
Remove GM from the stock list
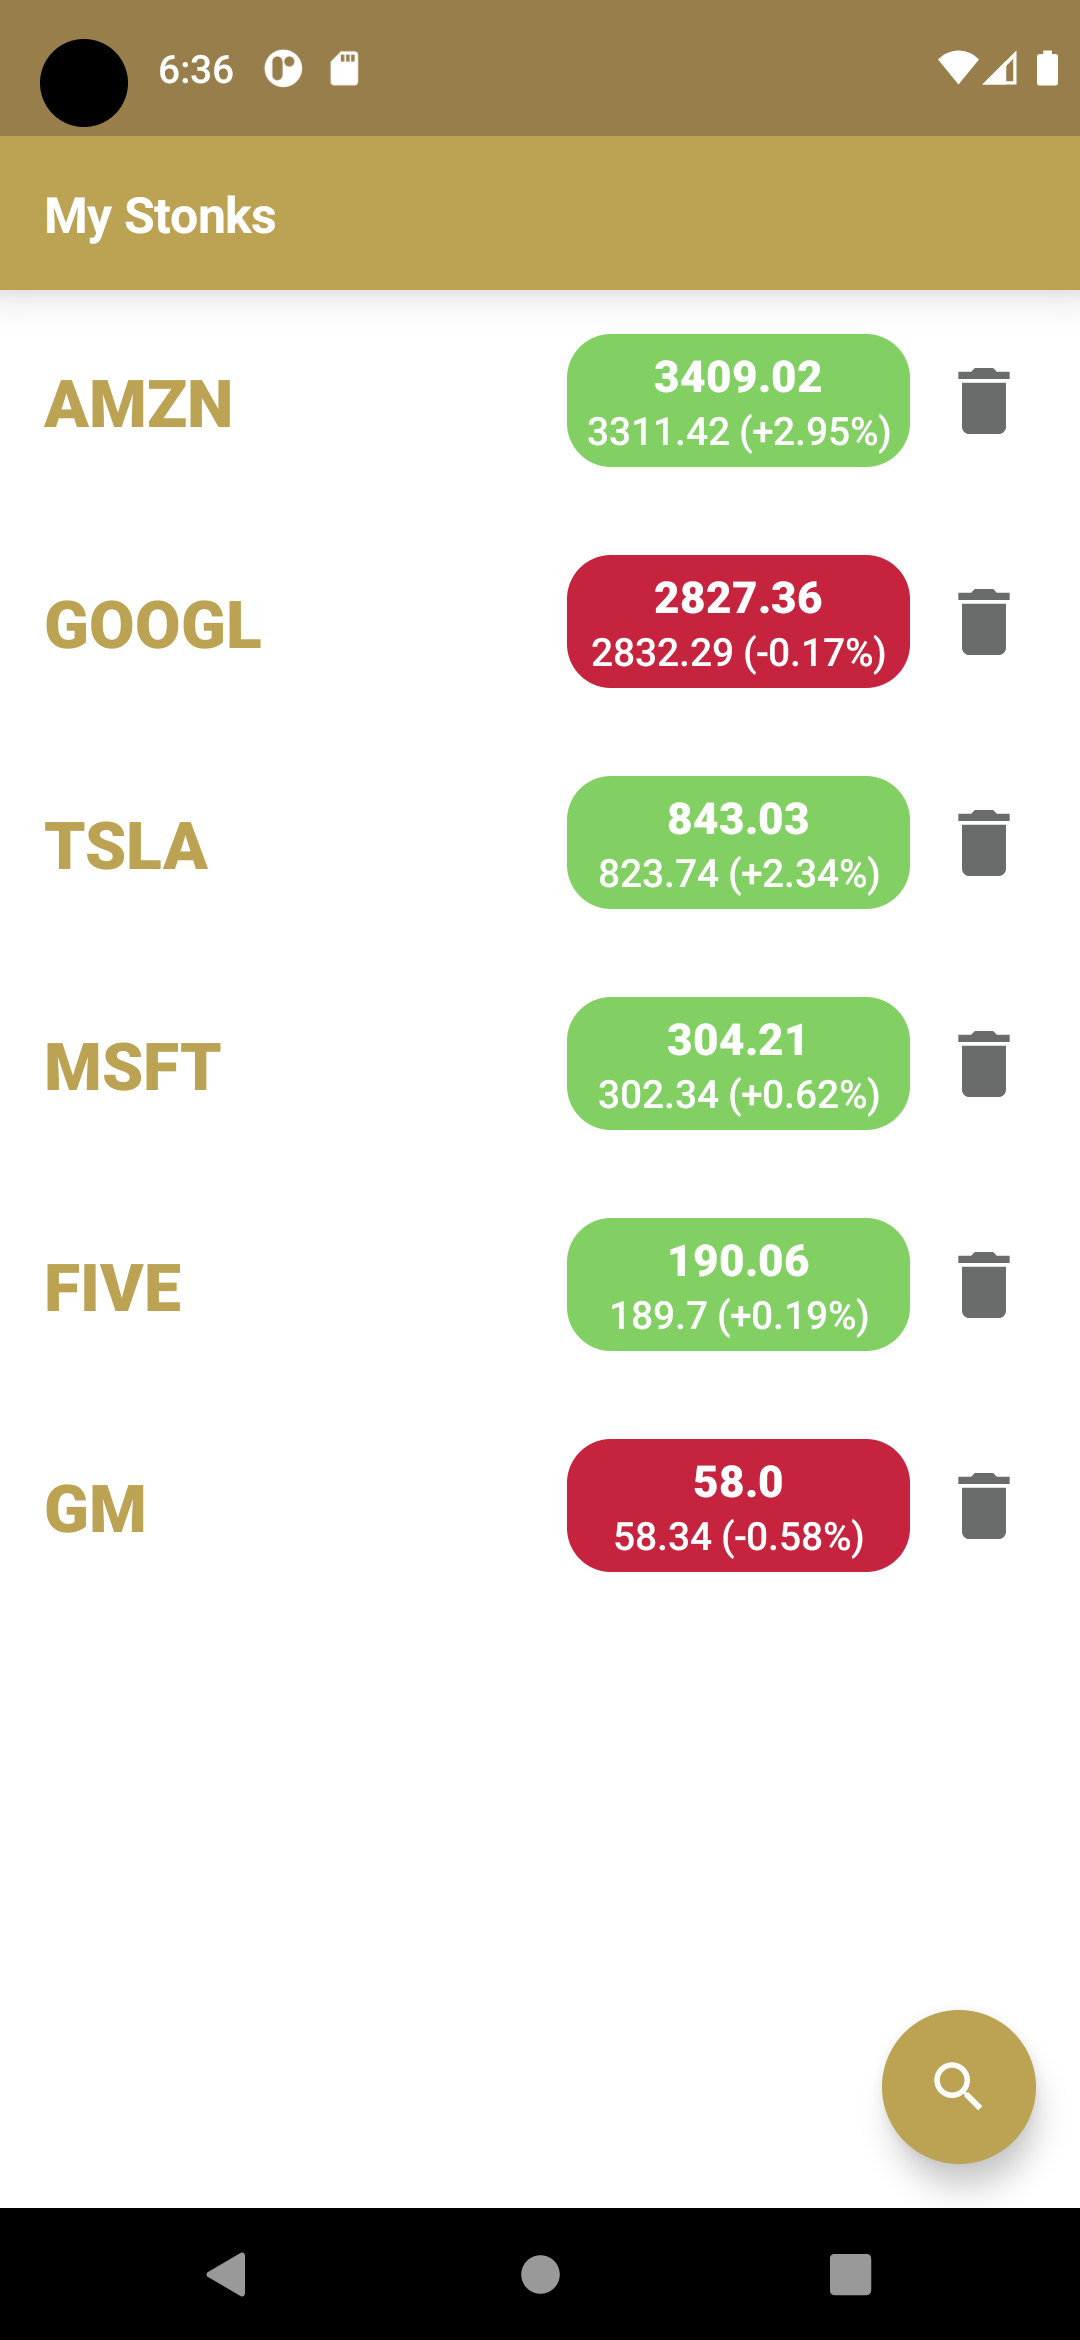coord(983,1506)
